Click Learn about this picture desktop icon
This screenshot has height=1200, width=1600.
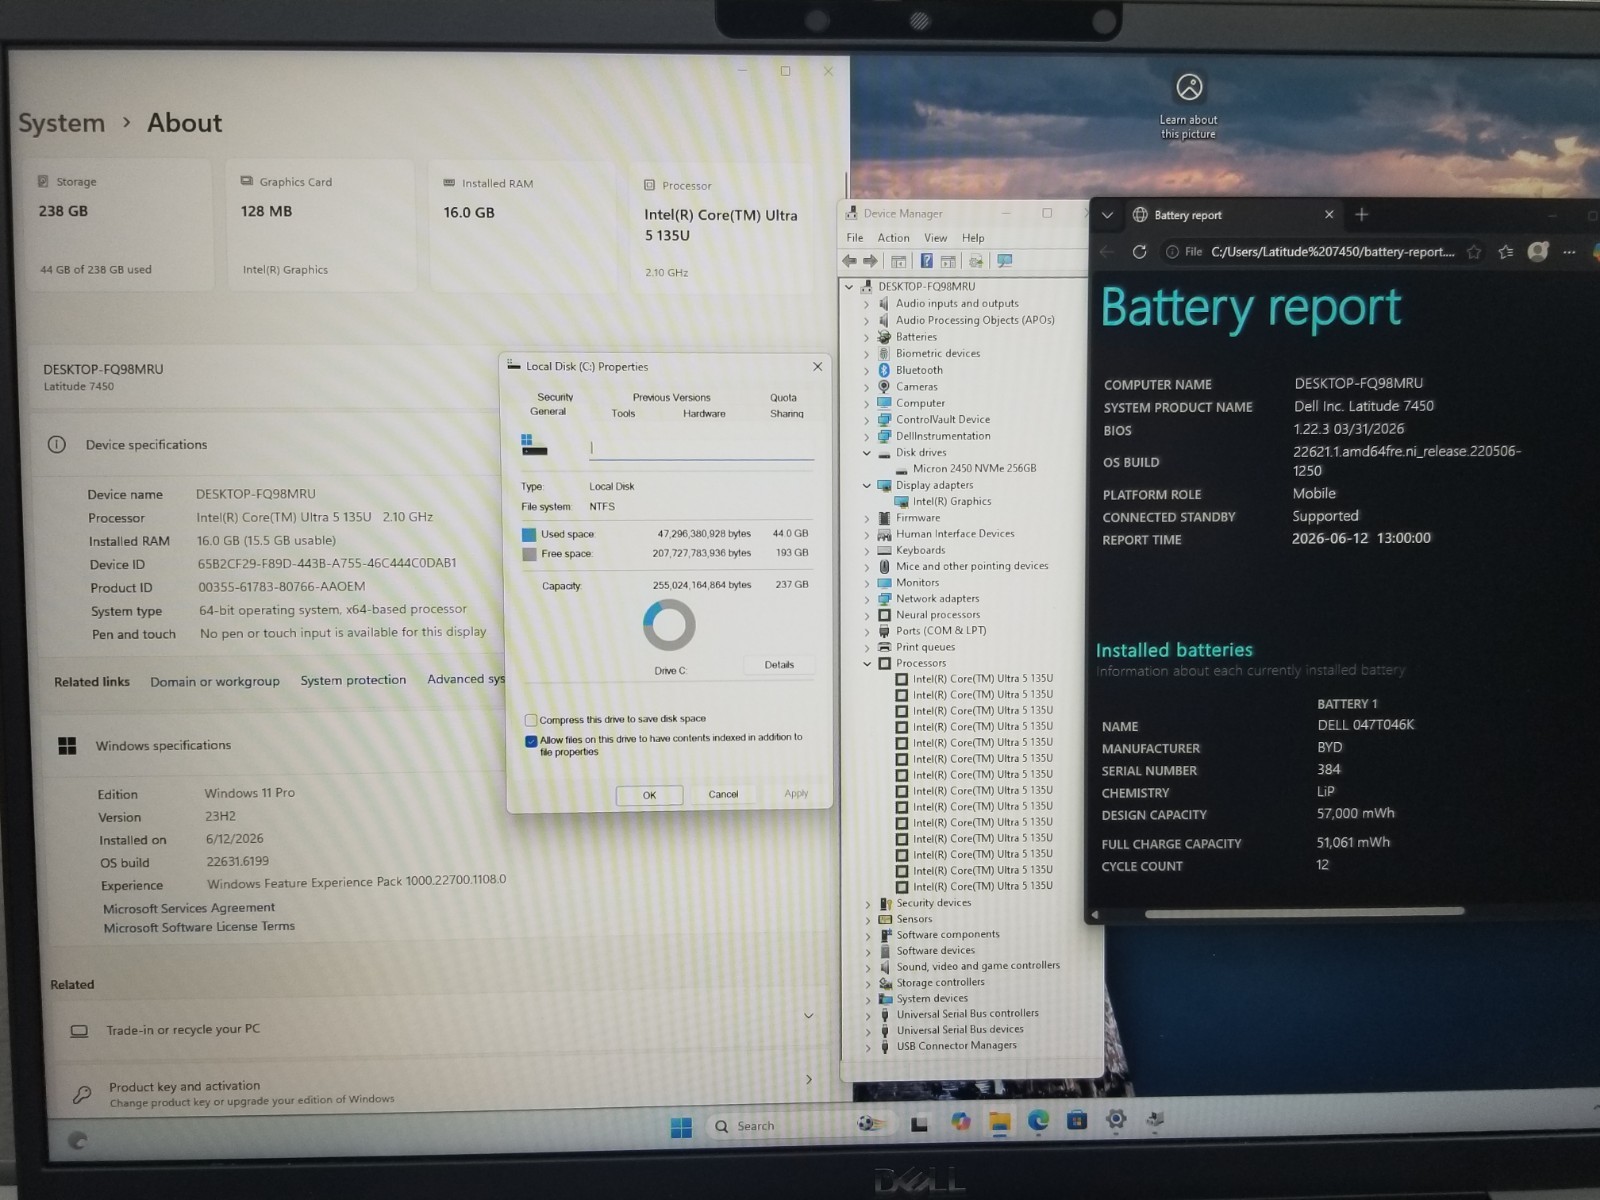click(1188, 106)
